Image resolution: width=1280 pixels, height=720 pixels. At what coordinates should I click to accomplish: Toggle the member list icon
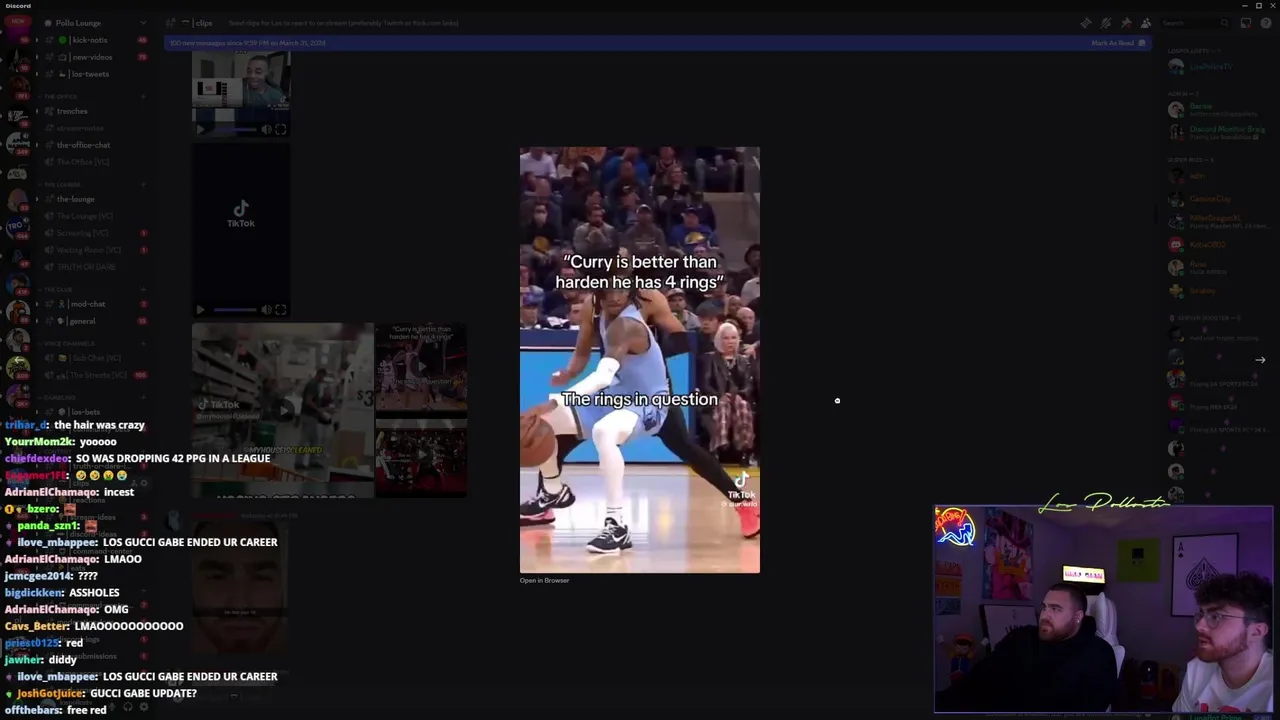[x=1146, y=23]
